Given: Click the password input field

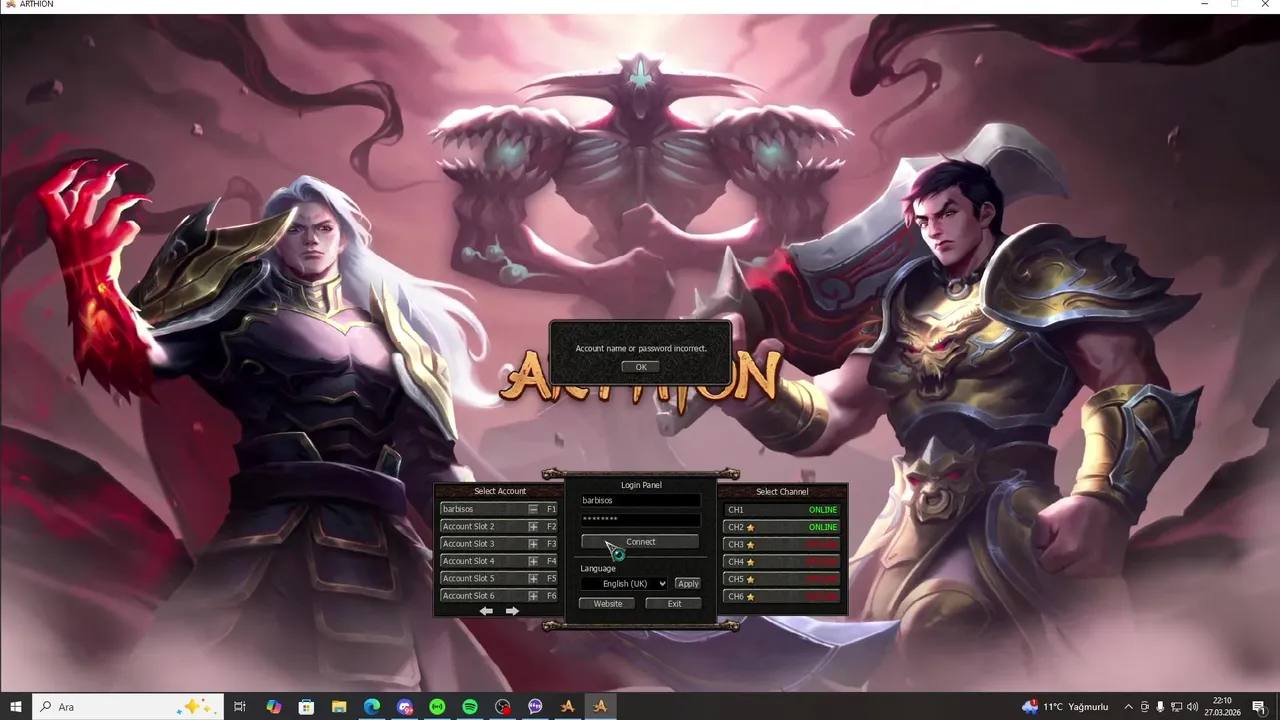Looking at the screenshot, I should tap(640, 520).
